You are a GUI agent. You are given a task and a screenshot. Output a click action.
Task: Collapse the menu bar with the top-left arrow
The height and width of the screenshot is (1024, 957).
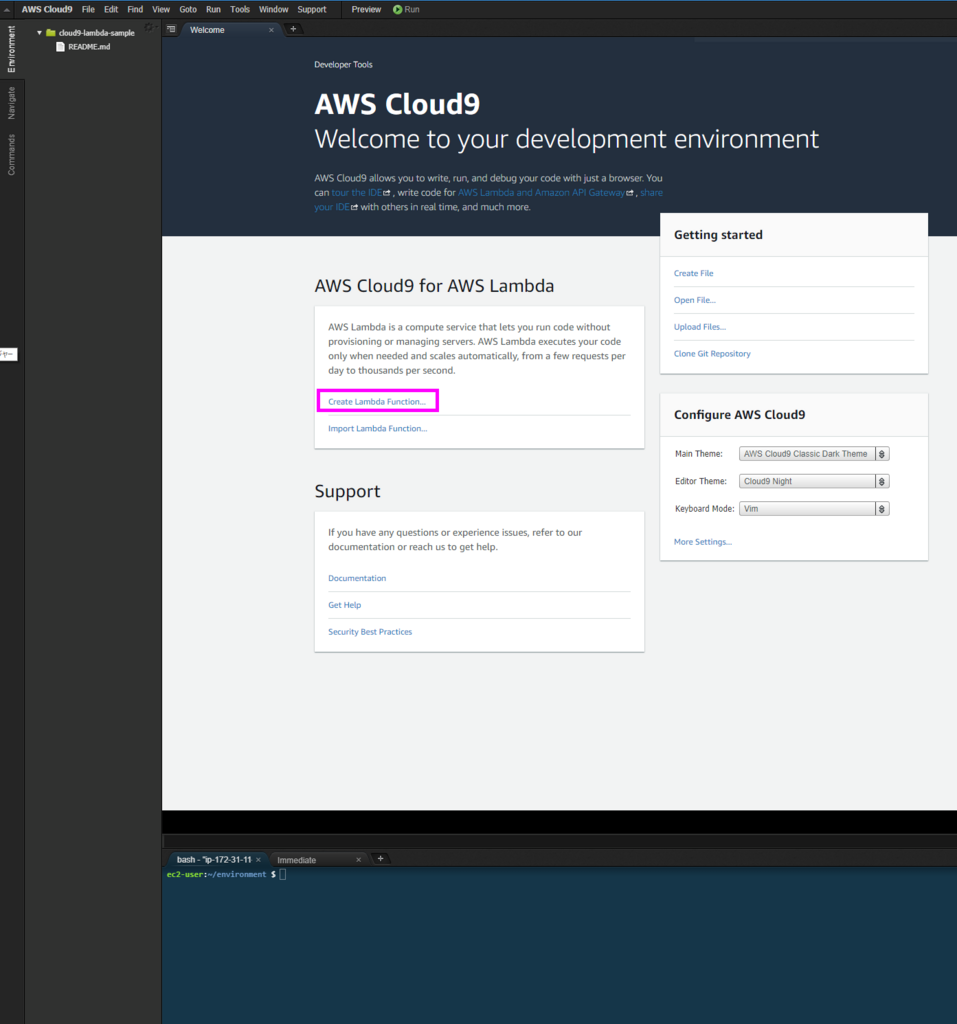7,10
